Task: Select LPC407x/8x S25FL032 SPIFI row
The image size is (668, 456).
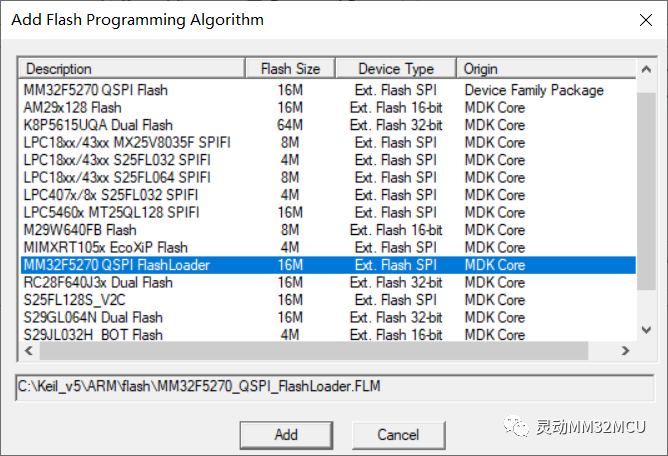Action: [x=328, y=195]
